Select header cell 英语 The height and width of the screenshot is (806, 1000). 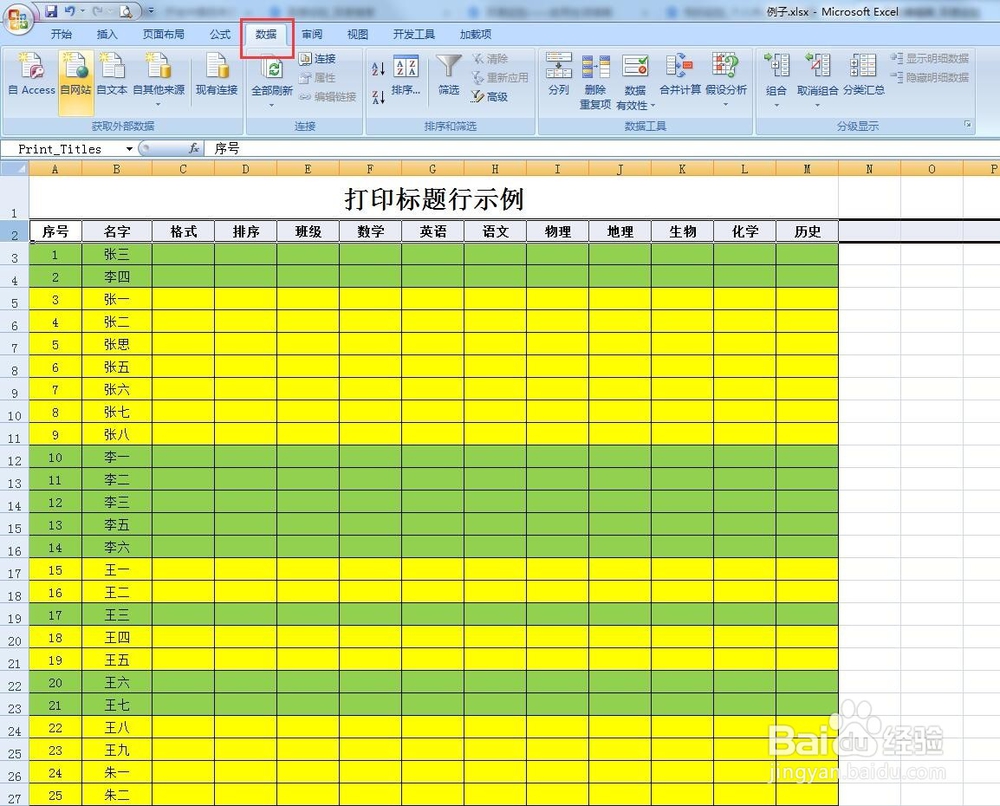point(433,231)
